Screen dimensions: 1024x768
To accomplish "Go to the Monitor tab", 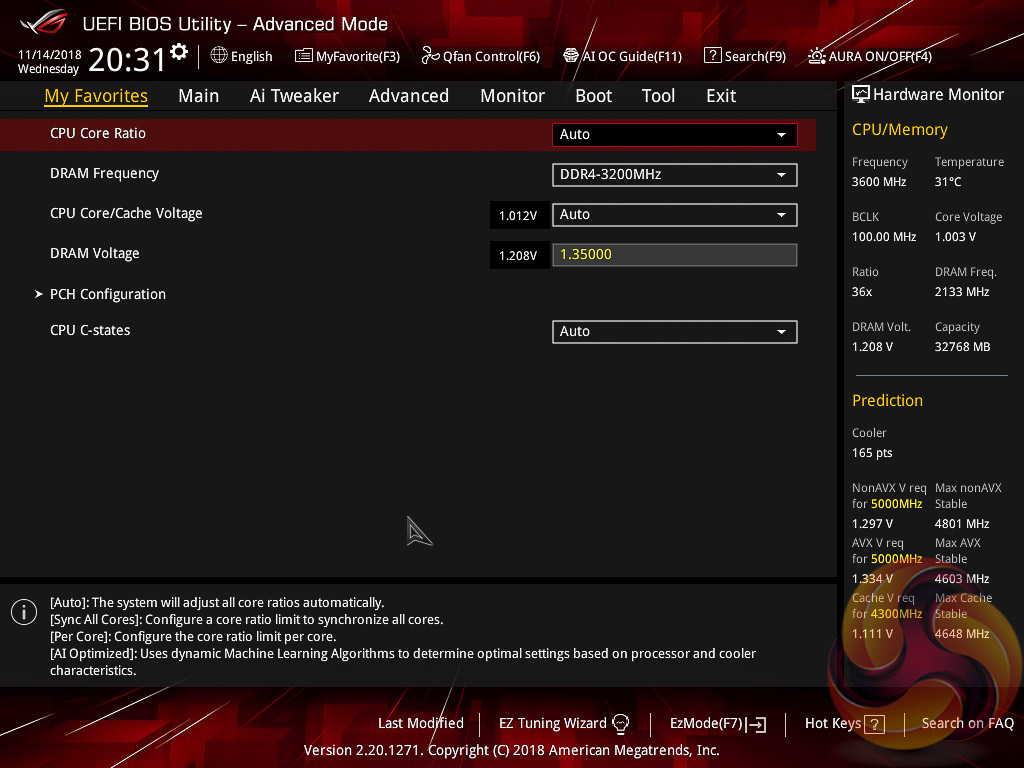I will [x=512, y=96].
